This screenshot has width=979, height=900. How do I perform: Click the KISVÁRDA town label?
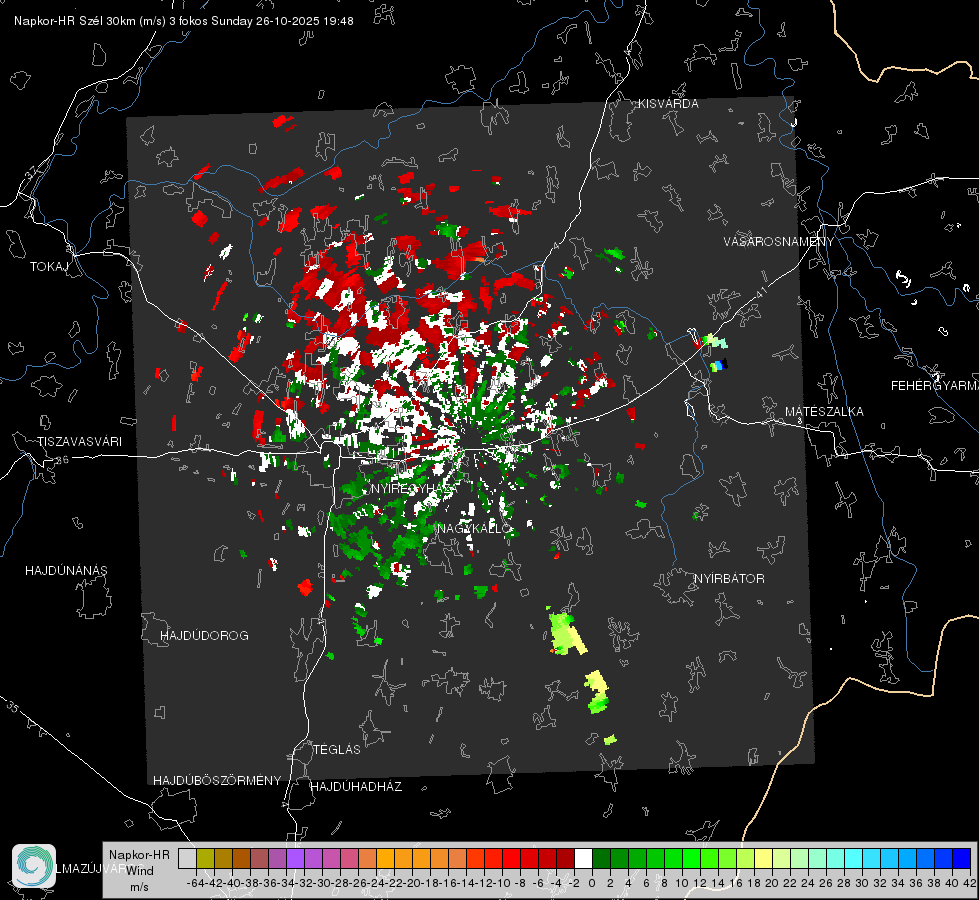668,104
